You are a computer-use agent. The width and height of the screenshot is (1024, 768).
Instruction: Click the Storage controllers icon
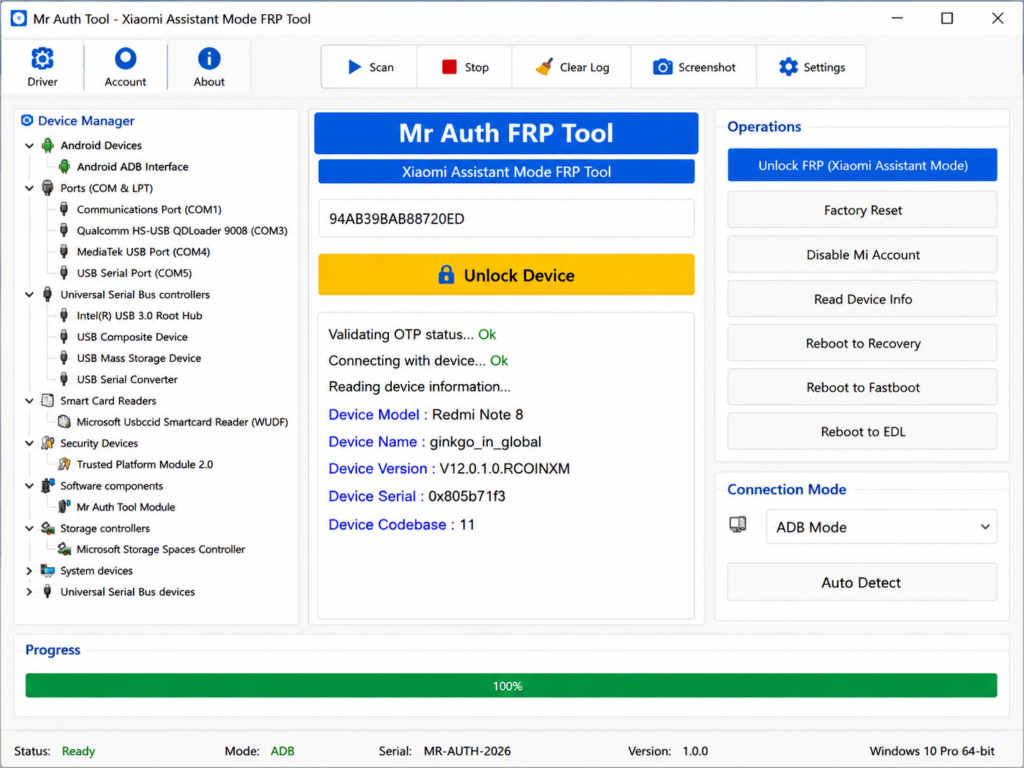[48, 528]
